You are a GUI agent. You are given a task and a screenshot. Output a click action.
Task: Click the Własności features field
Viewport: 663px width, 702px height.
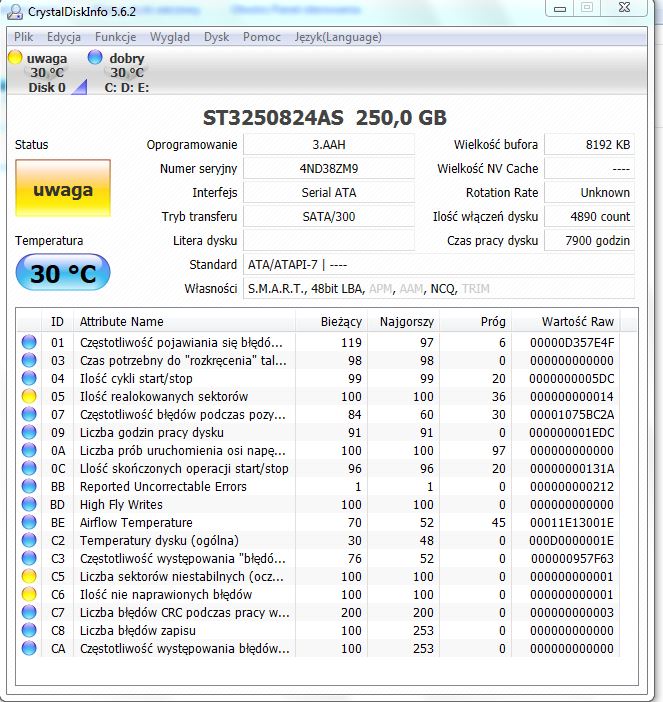439,288
